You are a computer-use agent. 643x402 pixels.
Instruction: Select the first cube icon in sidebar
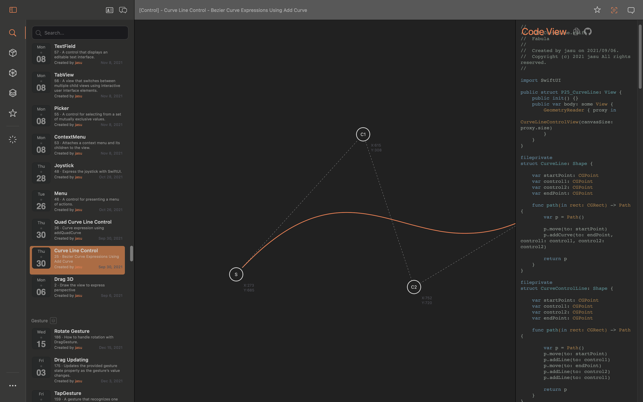point(13,53)
